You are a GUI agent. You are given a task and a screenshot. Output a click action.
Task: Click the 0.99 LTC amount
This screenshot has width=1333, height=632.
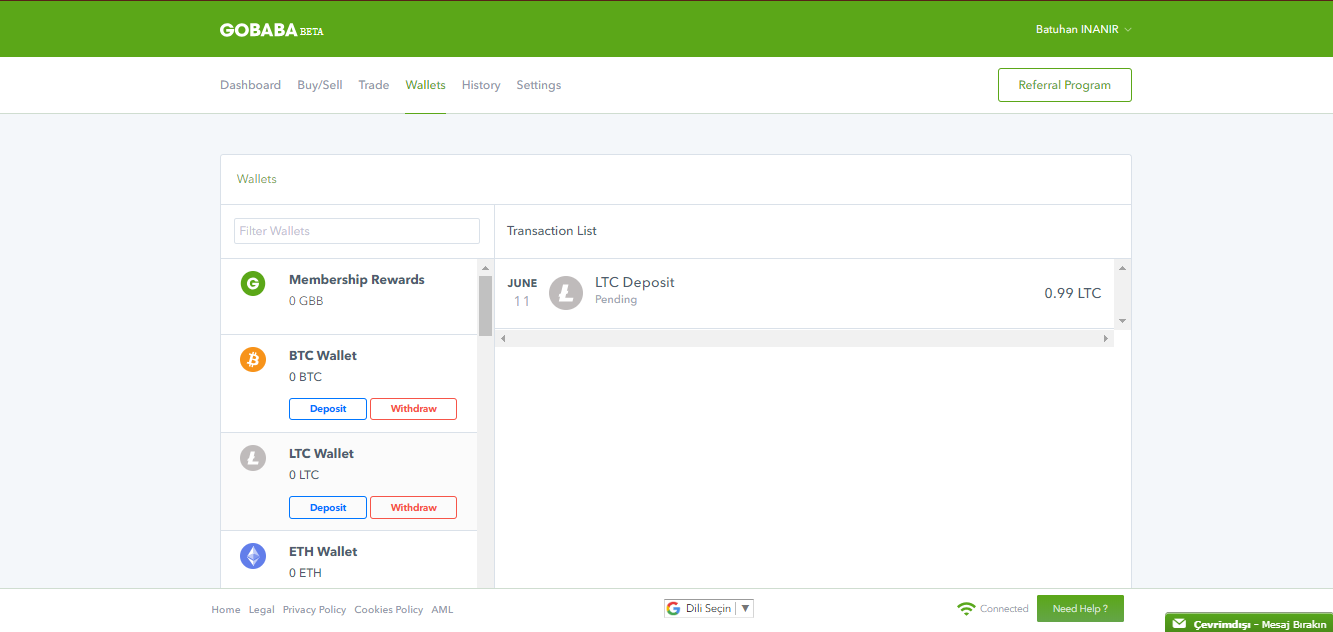[1073, 293]
